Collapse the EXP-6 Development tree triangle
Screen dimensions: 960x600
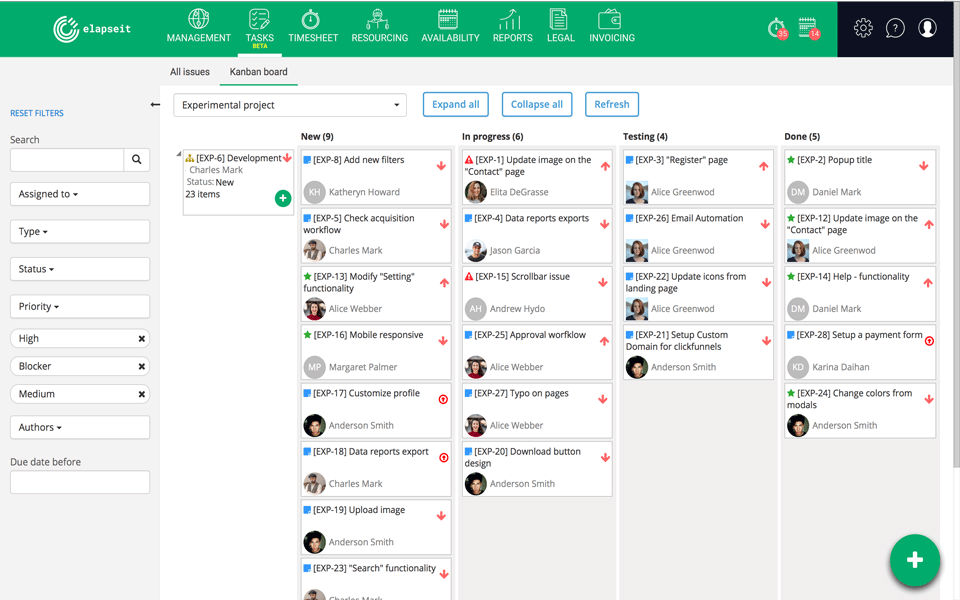pyautogui.click(x=179, y=154)
